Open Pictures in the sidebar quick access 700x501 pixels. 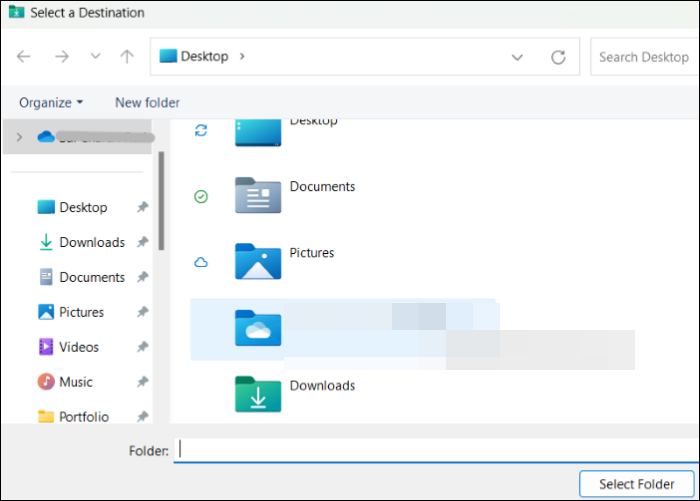point(71,312)
